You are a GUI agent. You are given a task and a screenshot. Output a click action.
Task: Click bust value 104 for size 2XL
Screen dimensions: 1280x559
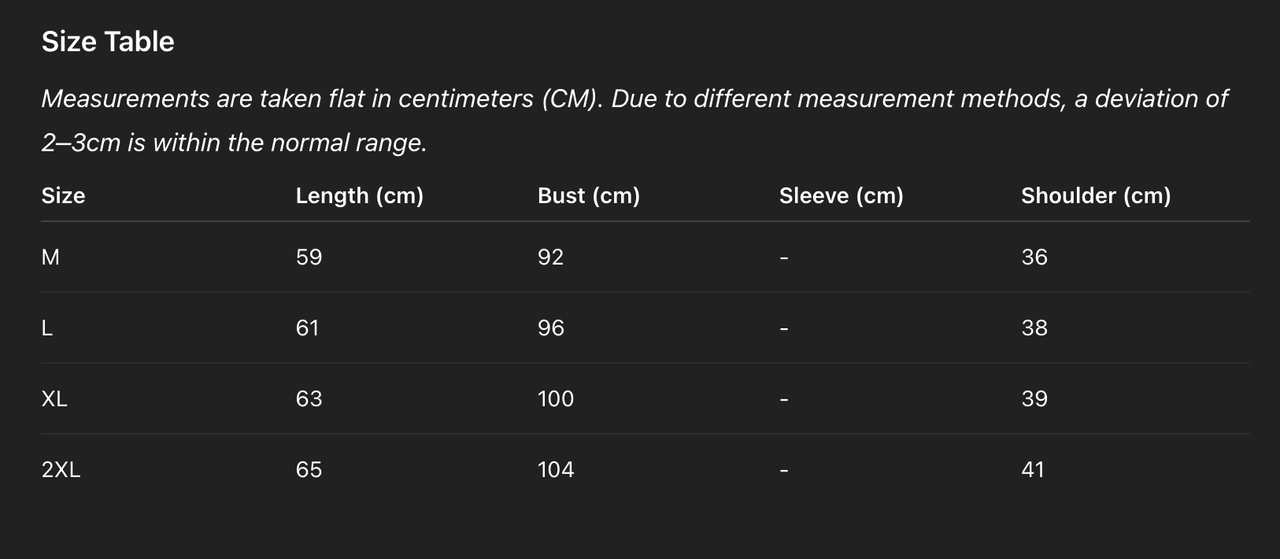[556, 470]
